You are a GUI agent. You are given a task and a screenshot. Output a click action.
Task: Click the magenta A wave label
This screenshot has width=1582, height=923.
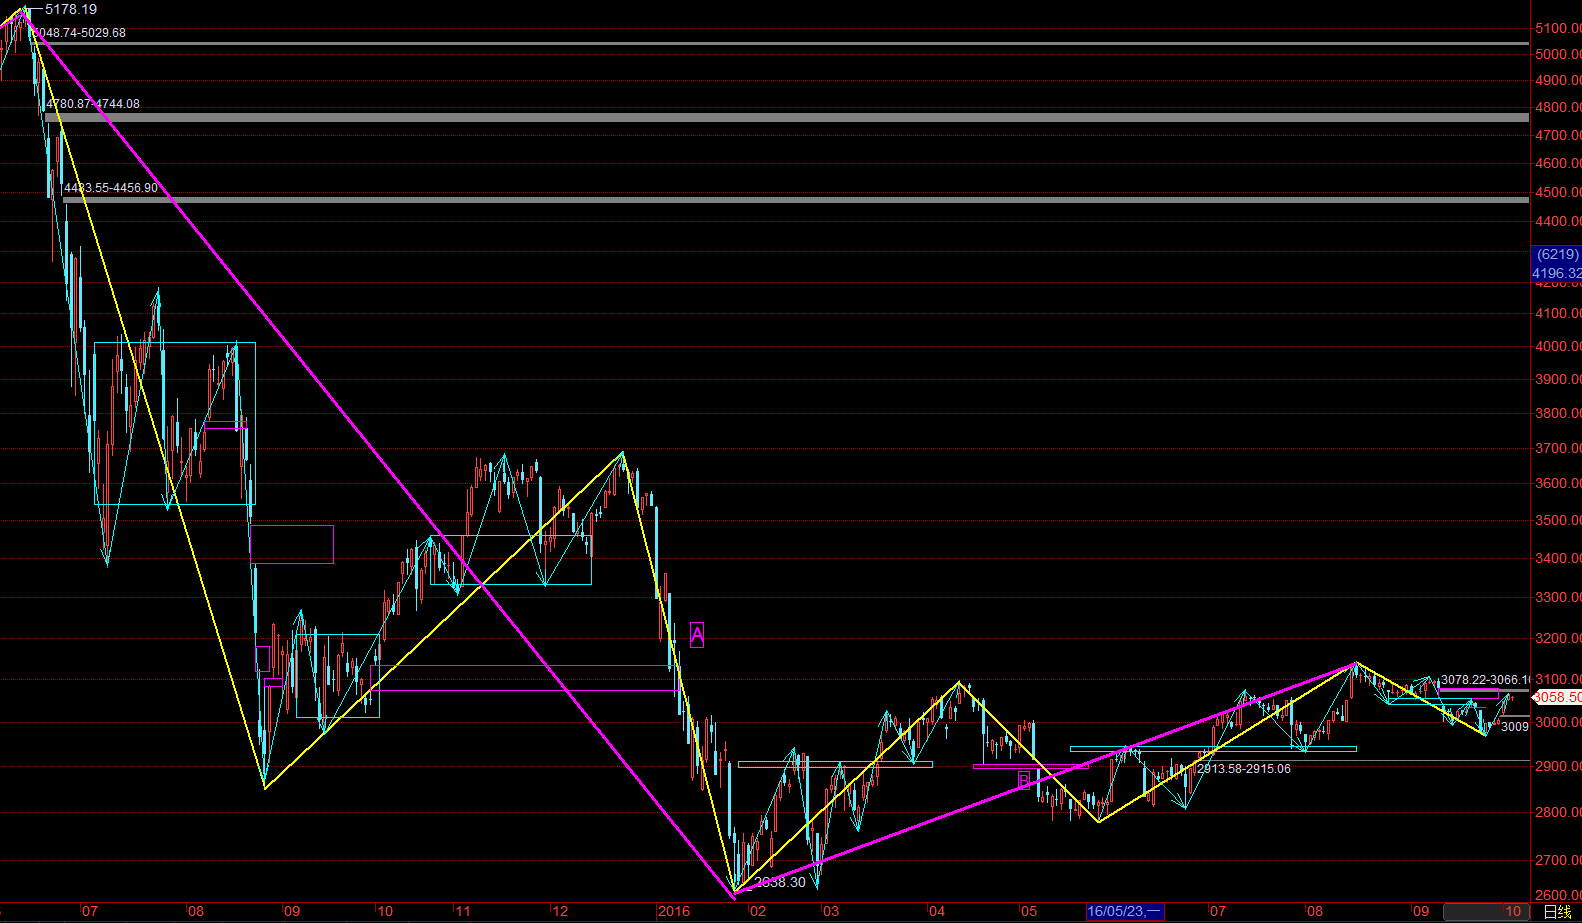pyautogui.click(x=697, y=634)
